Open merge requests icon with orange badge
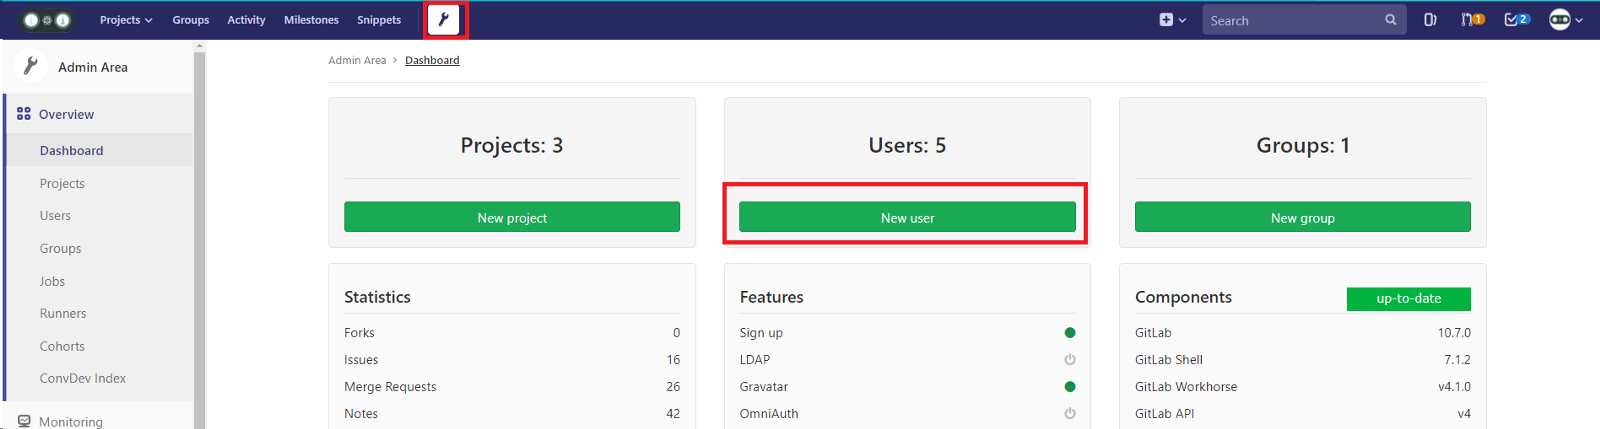Screen dimensions: 1600x429 coord(1471,20)
